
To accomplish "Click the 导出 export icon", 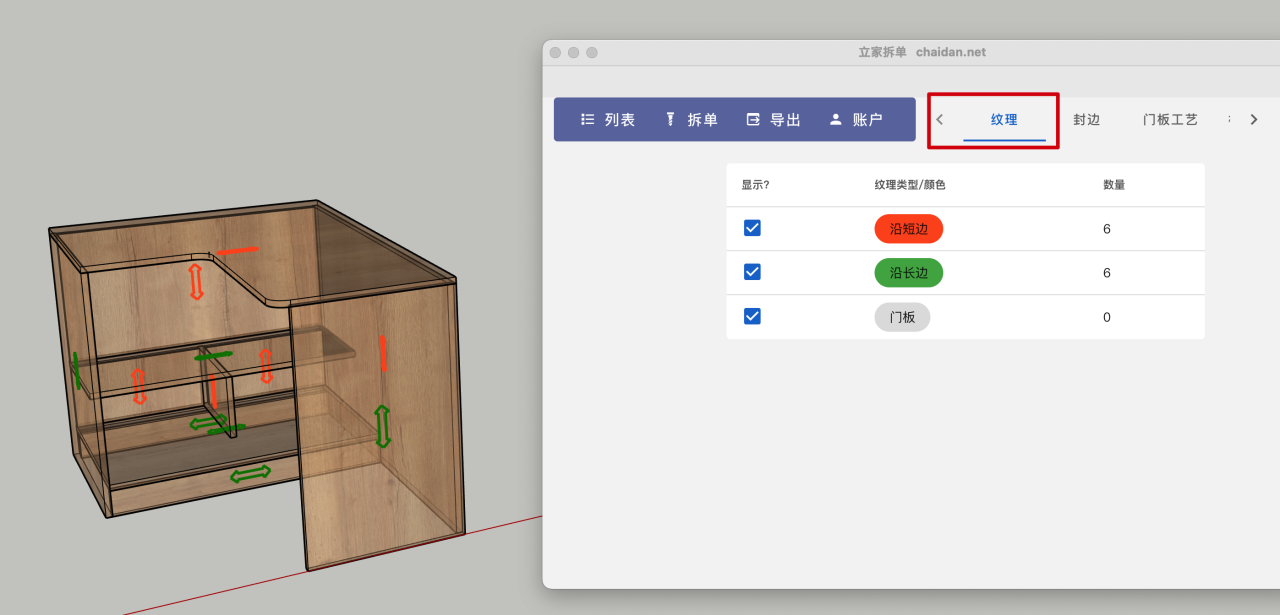I will (x=753, y=119).
